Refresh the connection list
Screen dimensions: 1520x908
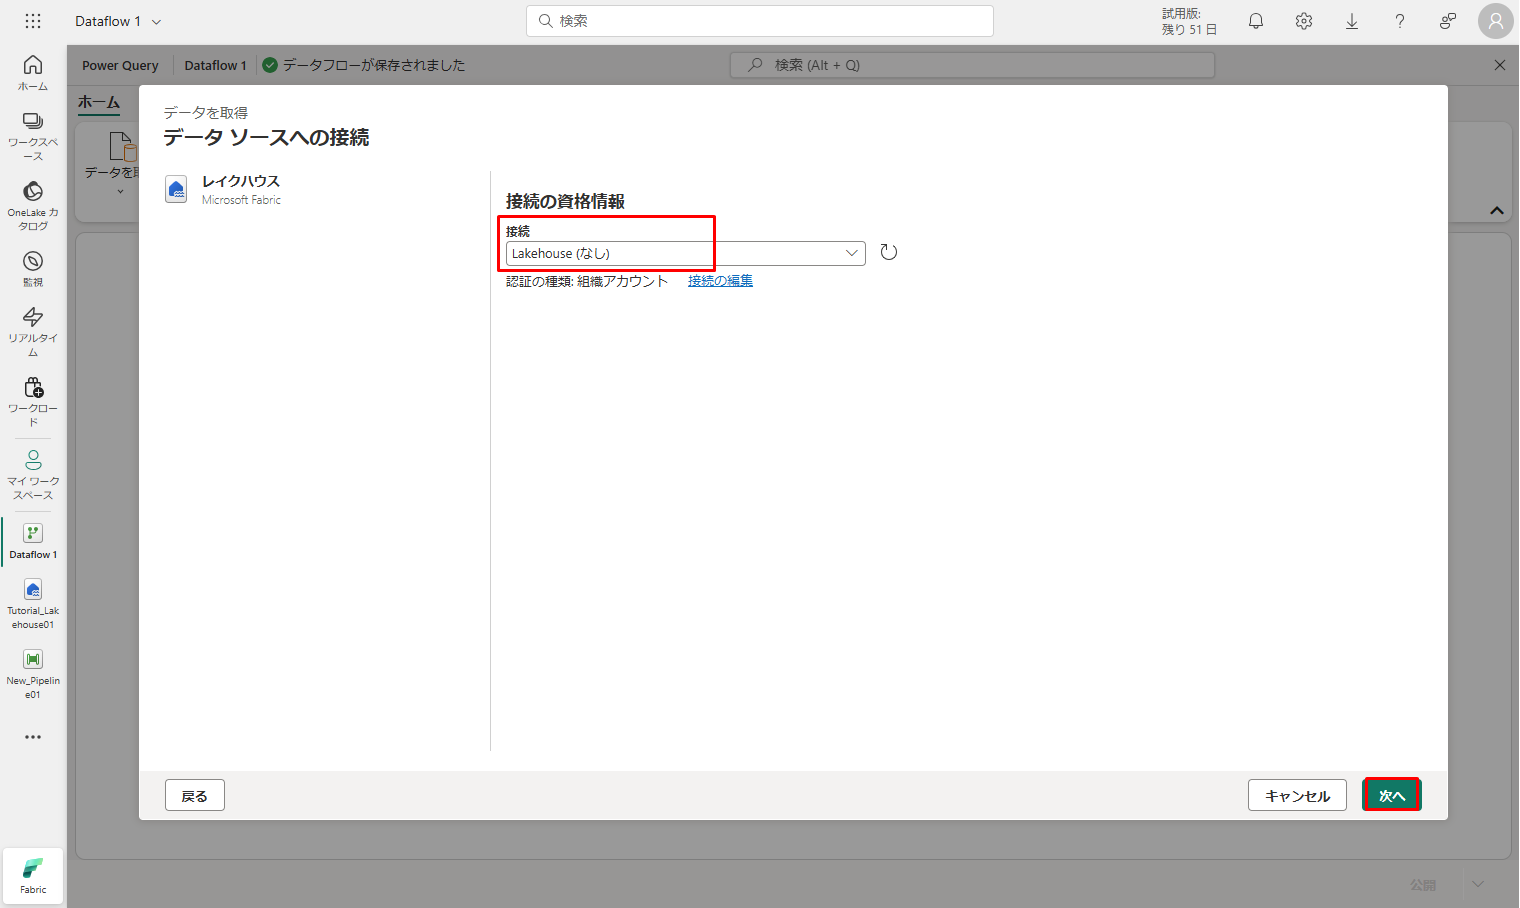coord(889,253)
